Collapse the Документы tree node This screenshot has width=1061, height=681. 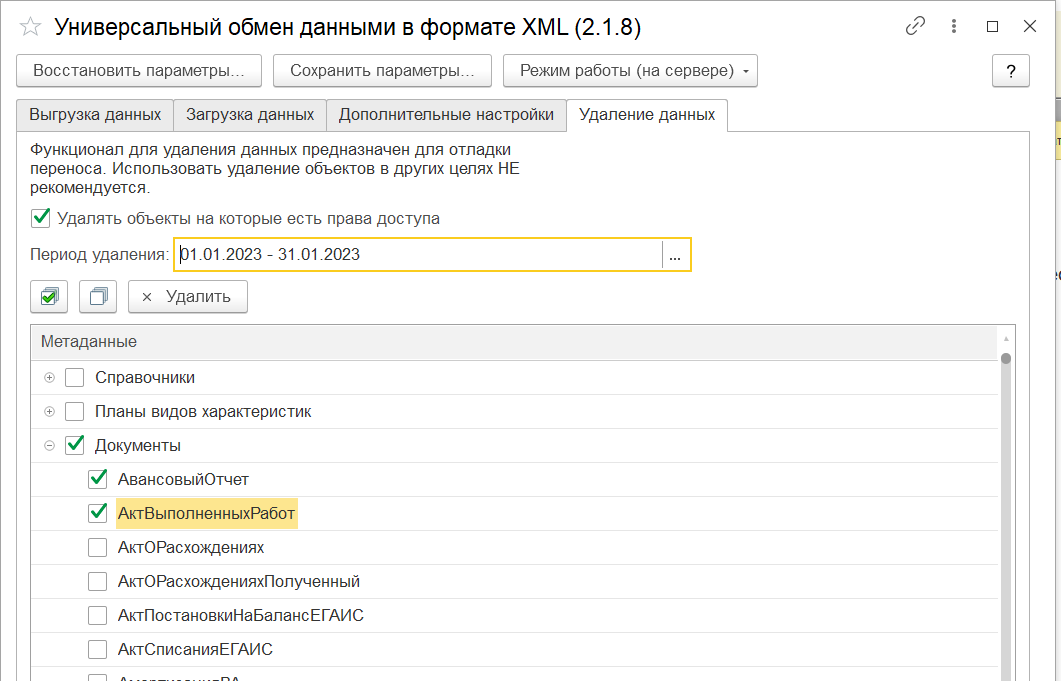(49, 446)
